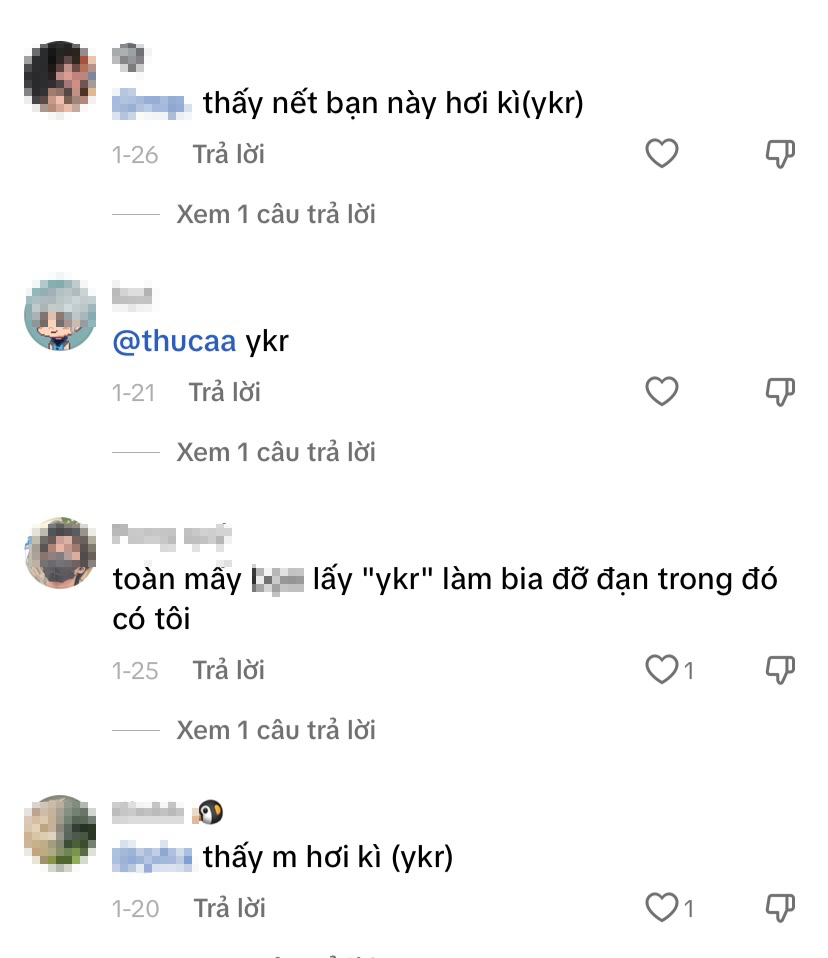The image size is (828, 958).
Task: Click the dislike icon on the bottom comment
Action: pos(779,907)
